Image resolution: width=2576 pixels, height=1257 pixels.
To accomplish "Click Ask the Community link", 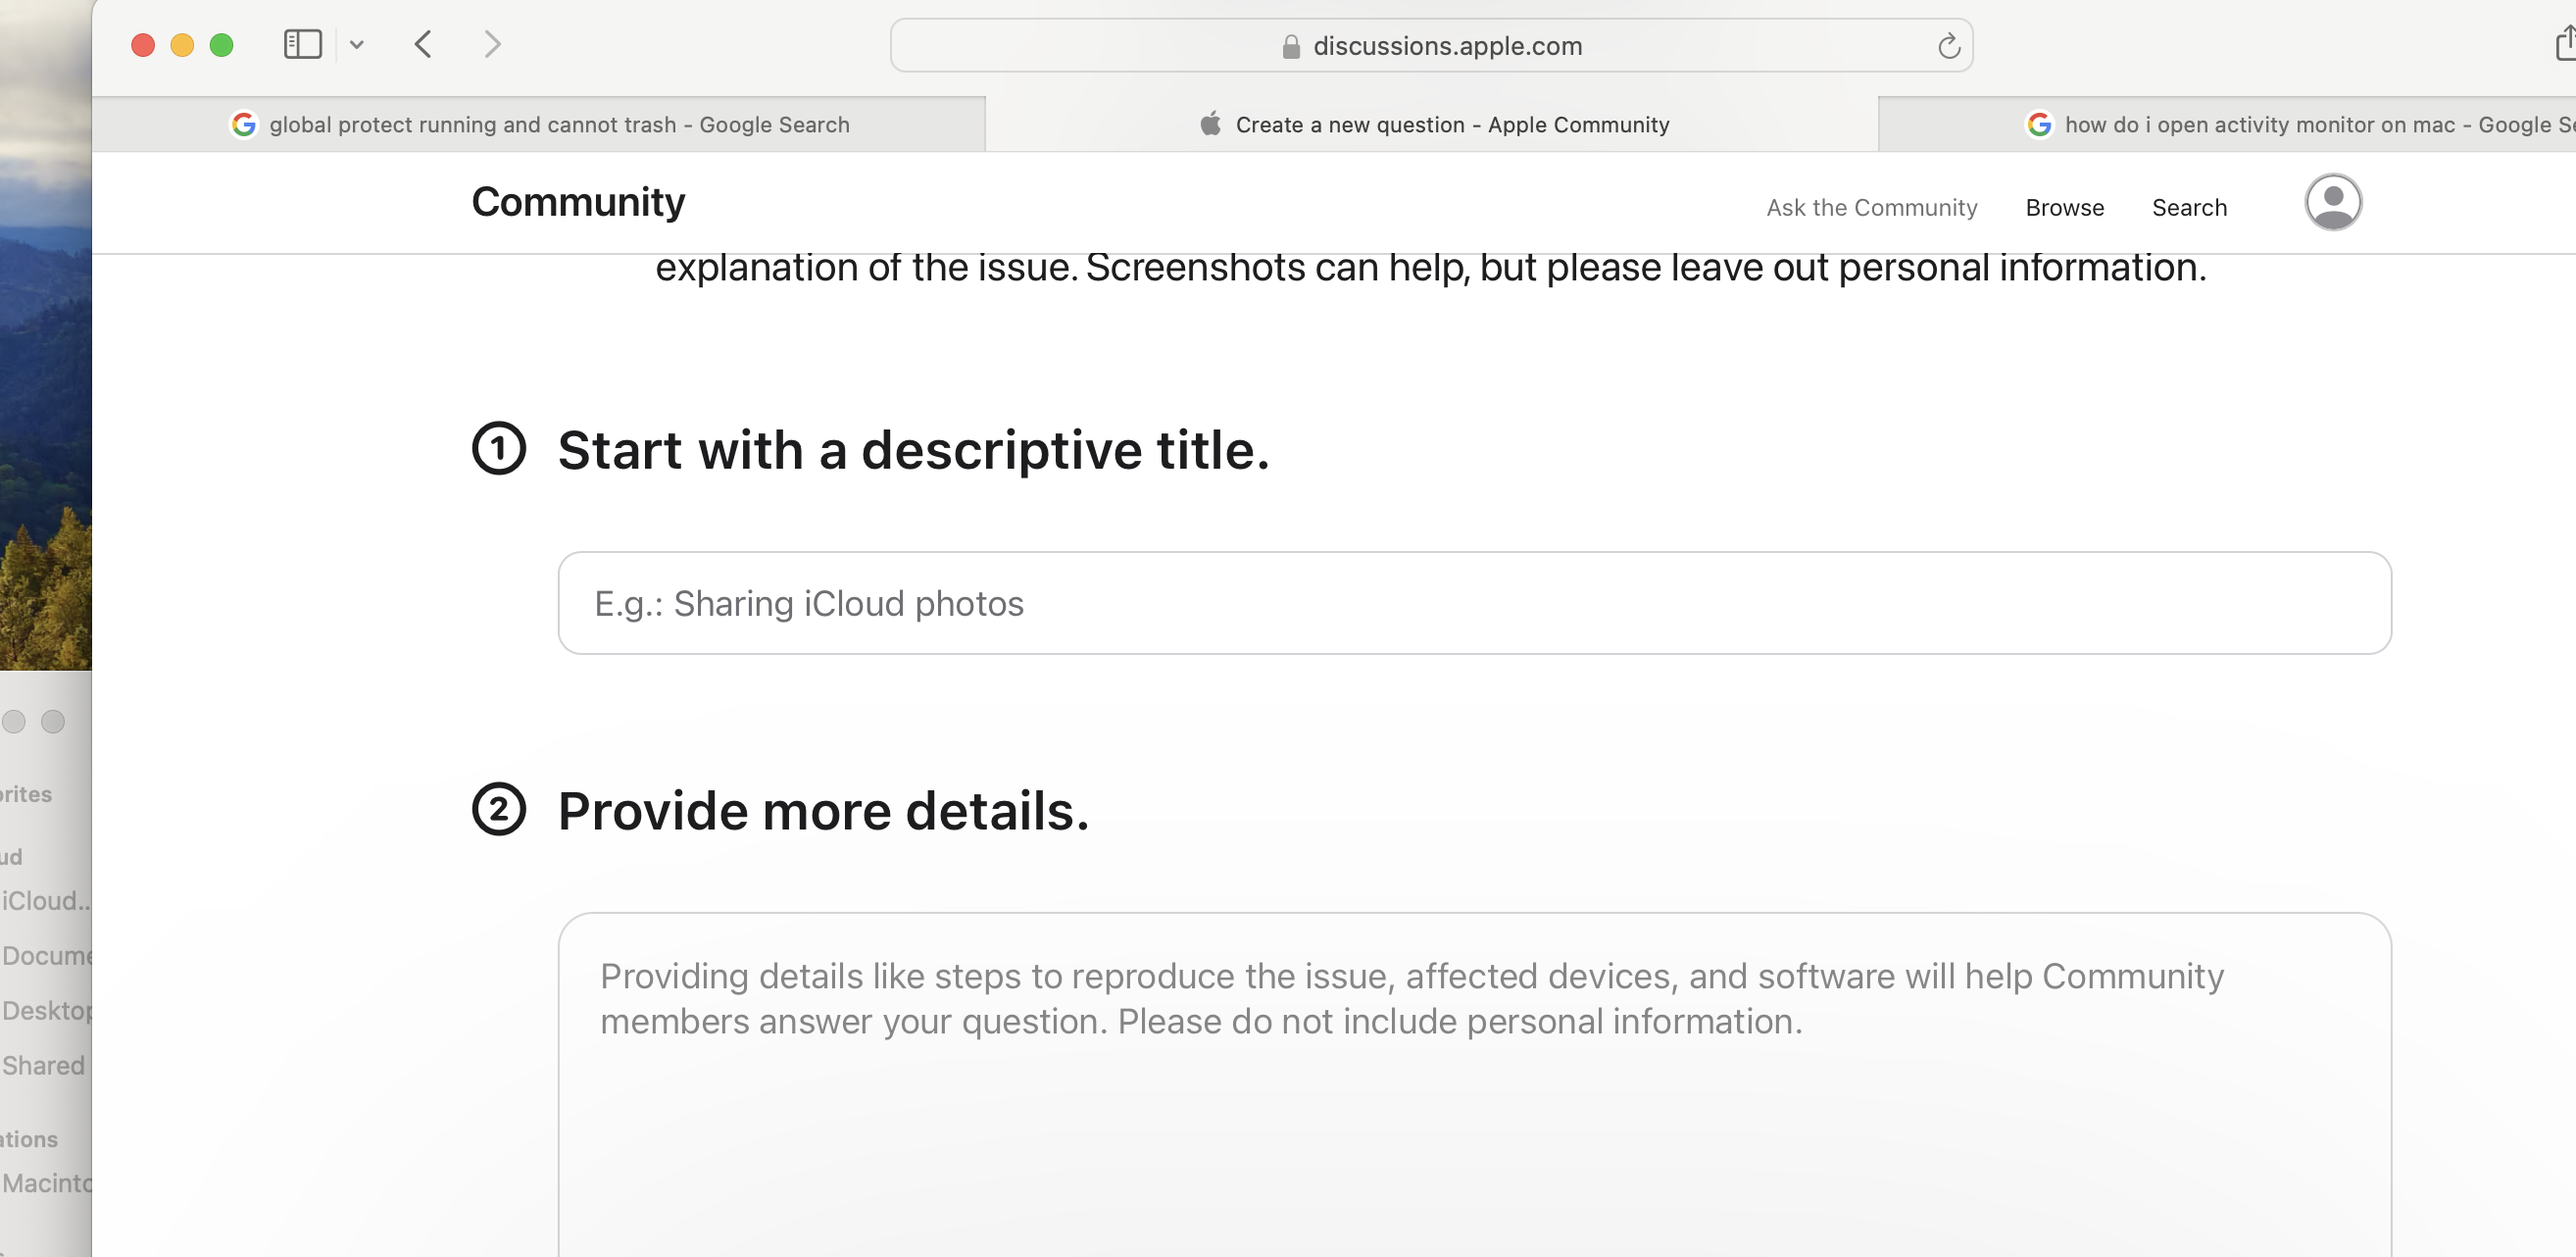I will coord(1871,208).
